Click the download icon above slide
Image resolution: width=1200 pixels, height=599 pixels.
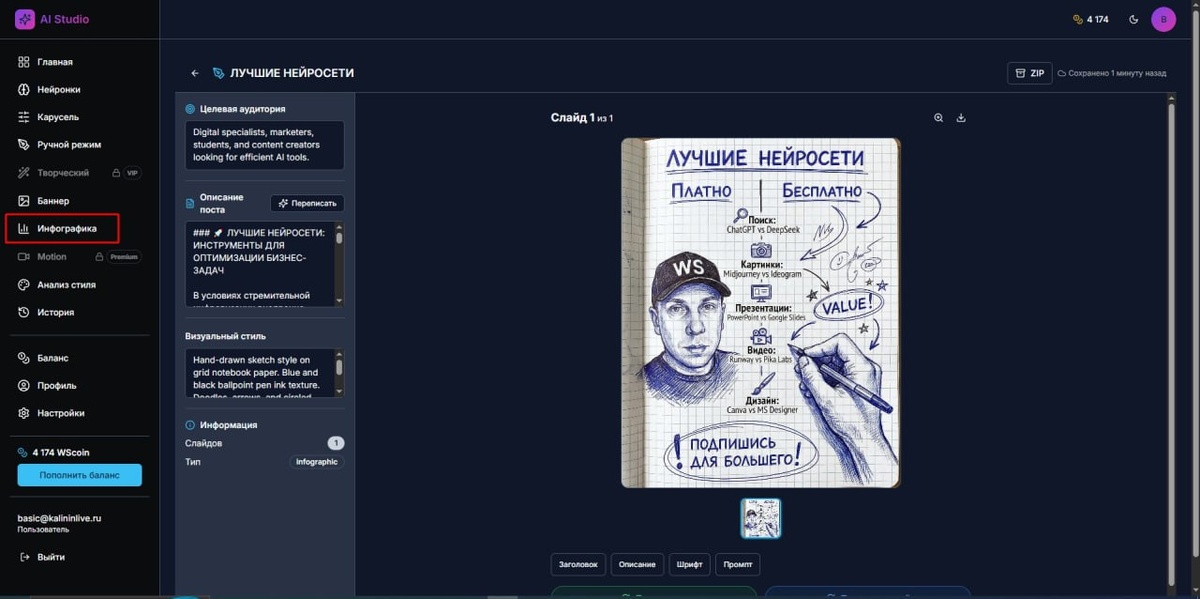pyautogui.click(x=961, y=118)
